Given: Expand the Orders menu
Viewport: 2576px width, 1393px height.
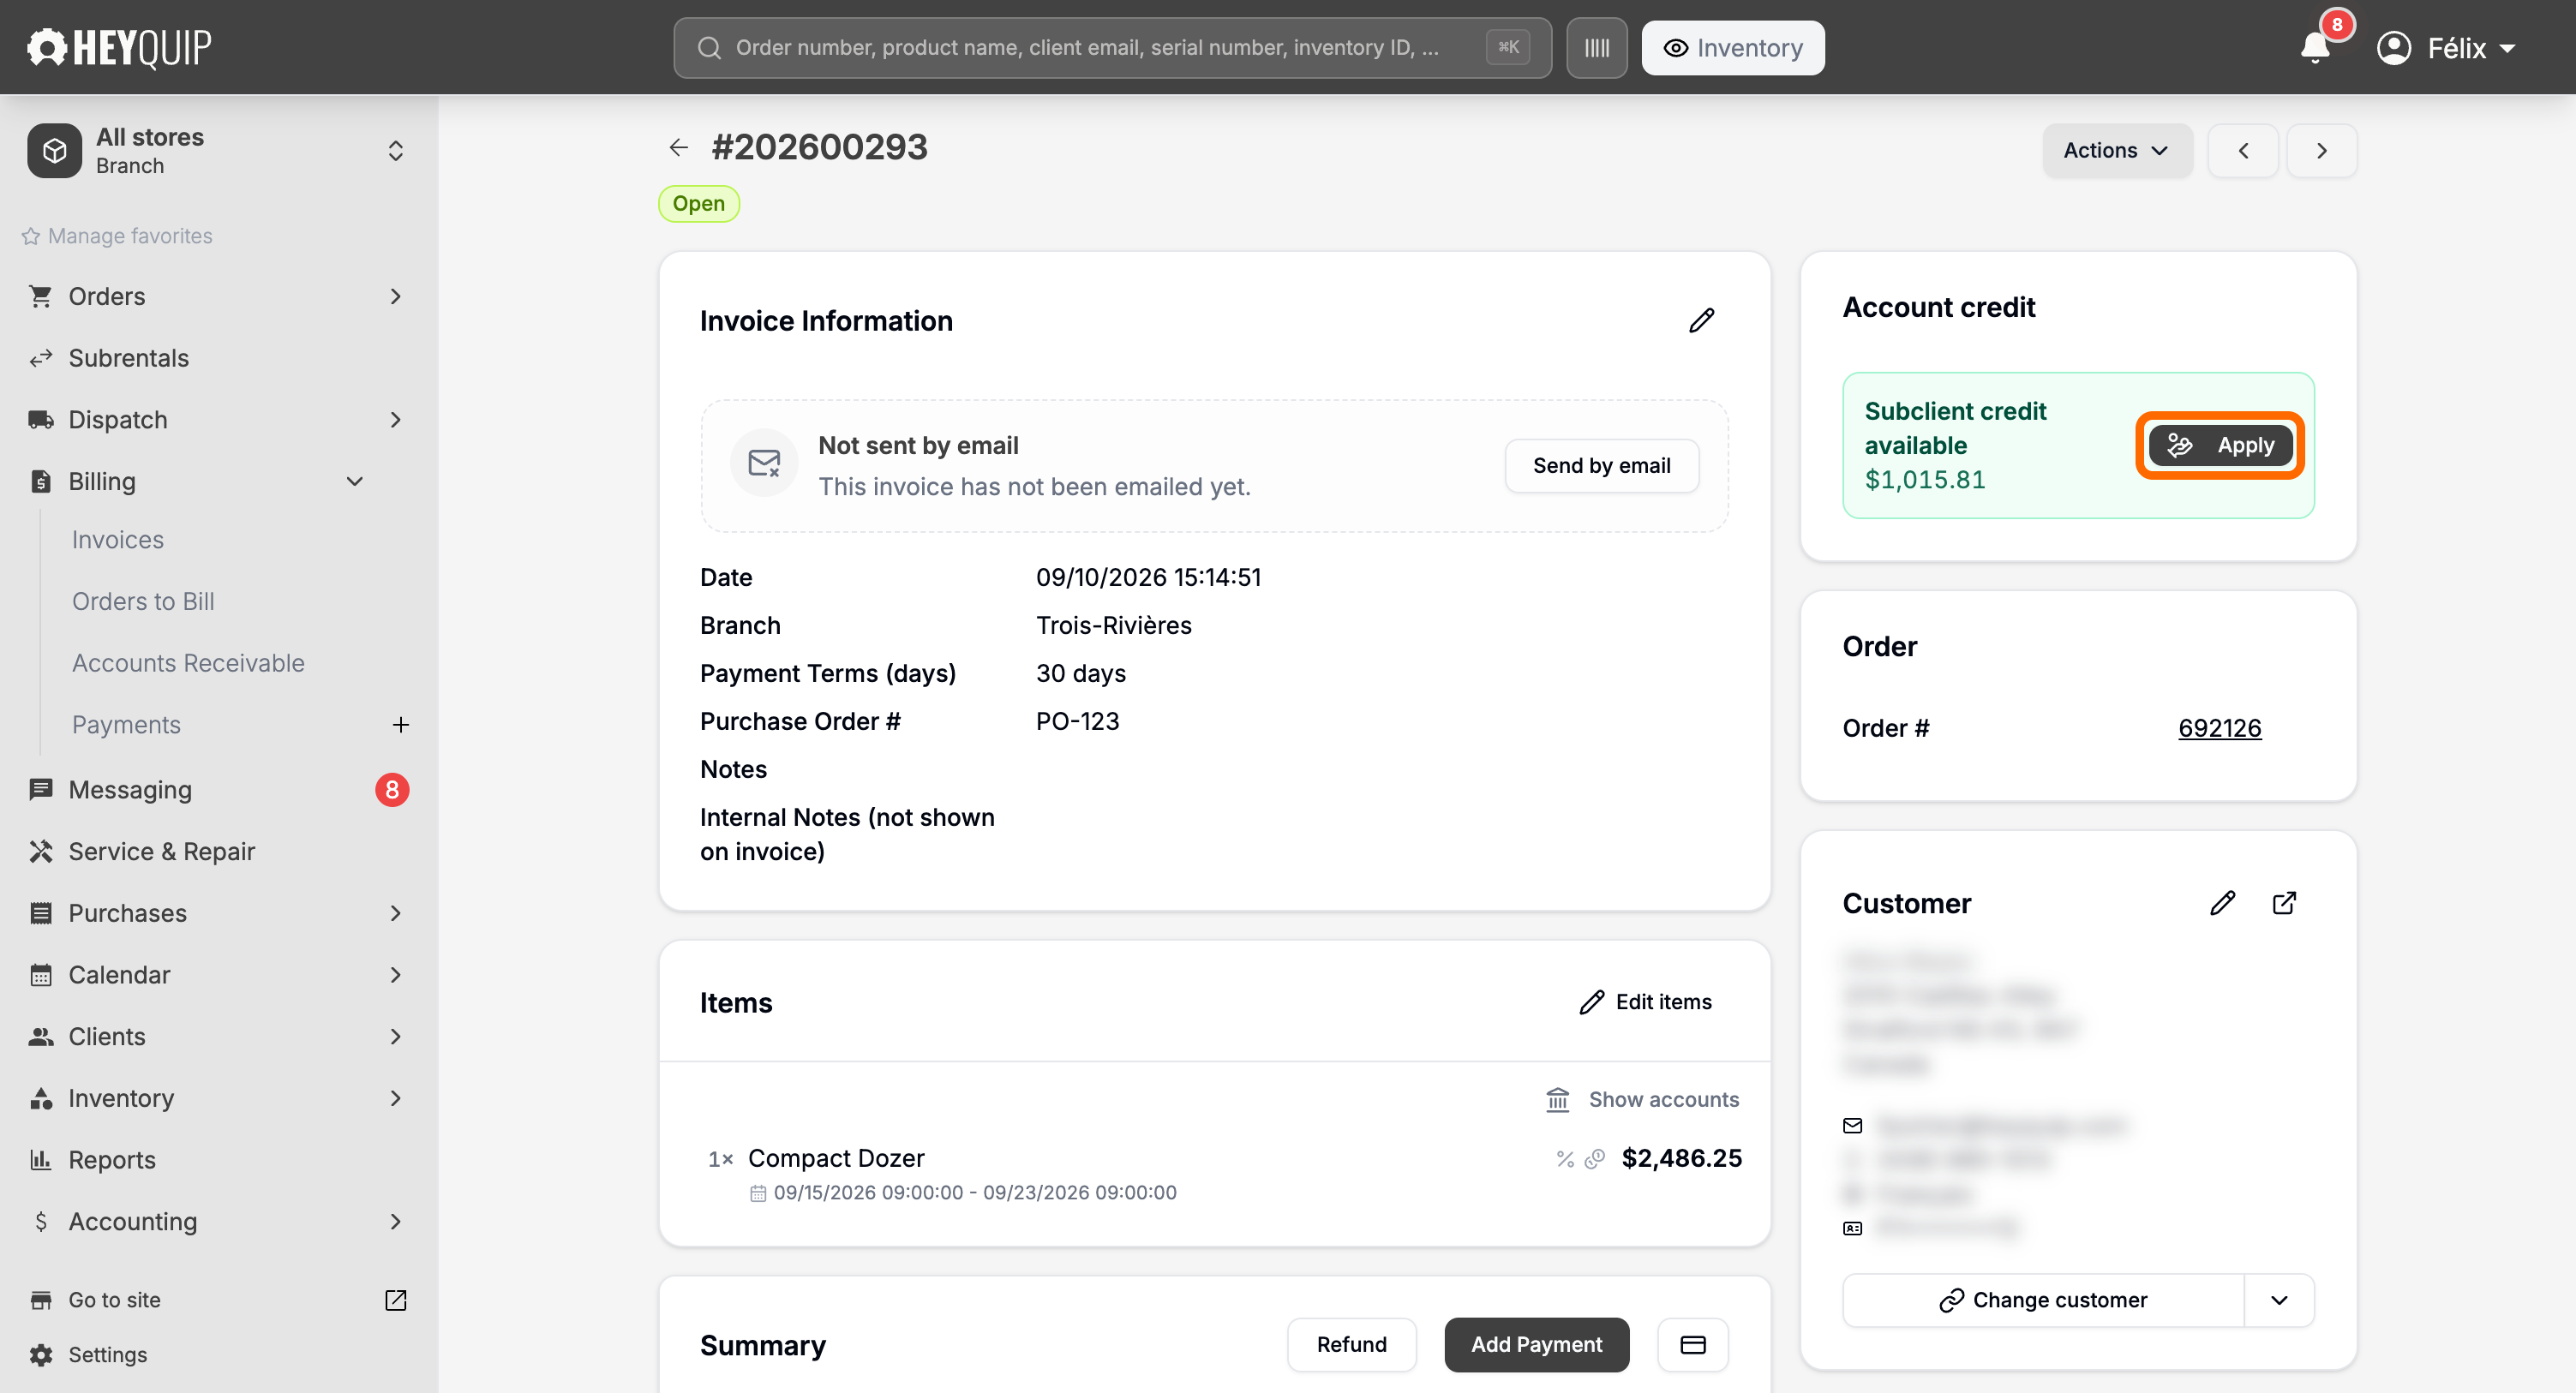Looking at the screenshot, I should [396, 296].
